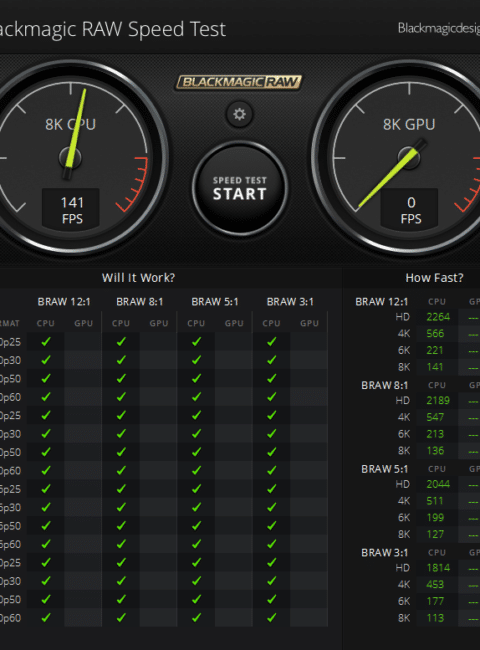Select 6K CPU value 177
This screenshot has height=650, width=480.
[435, 601]
